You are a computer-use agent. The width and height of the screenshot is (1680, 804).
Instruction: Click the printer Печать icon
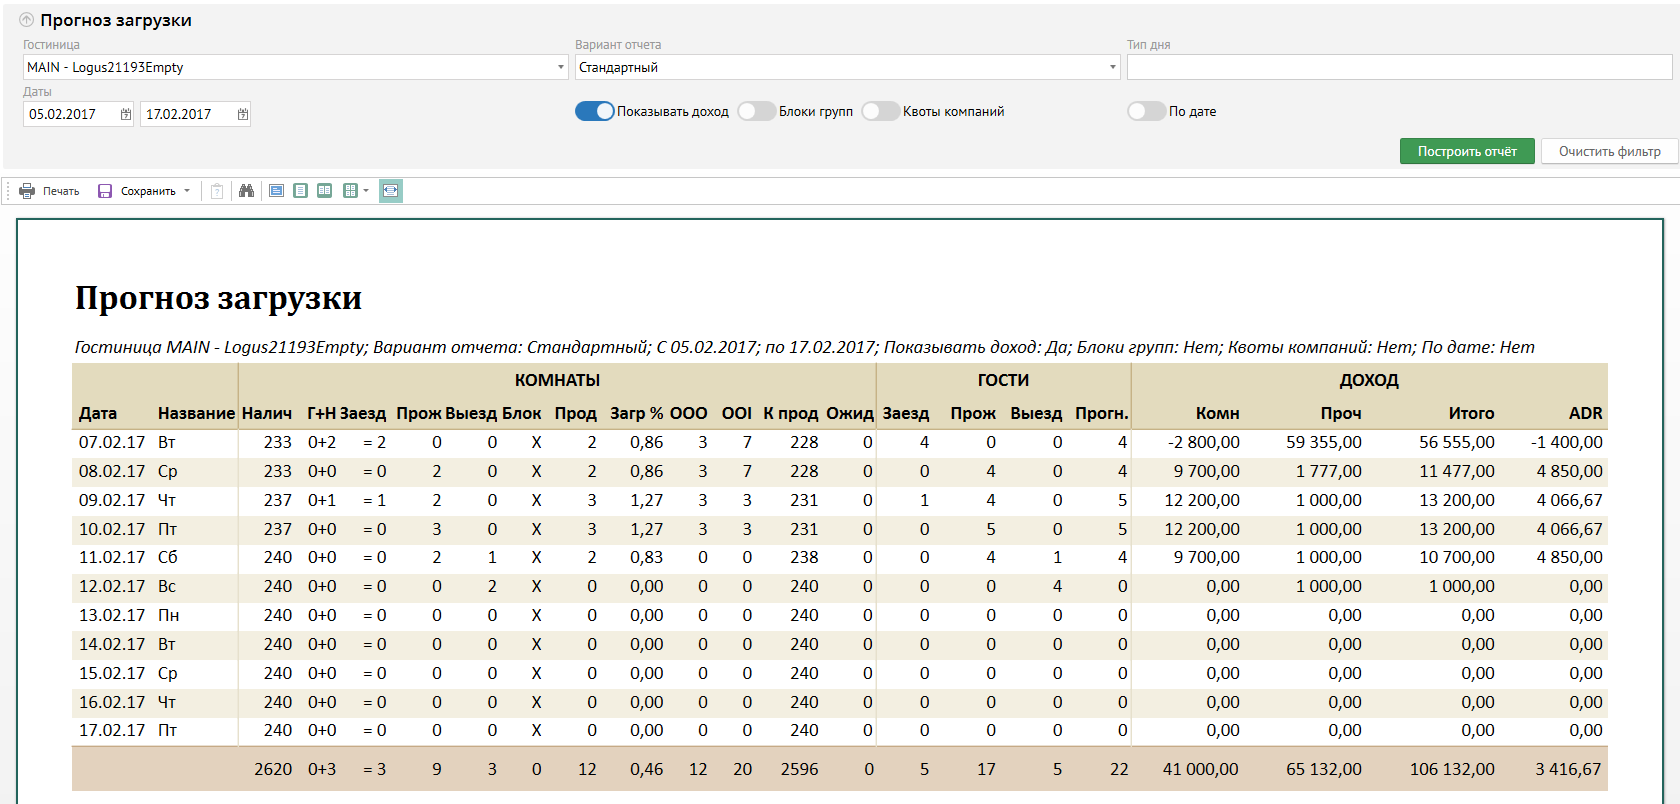click(27, 191)
